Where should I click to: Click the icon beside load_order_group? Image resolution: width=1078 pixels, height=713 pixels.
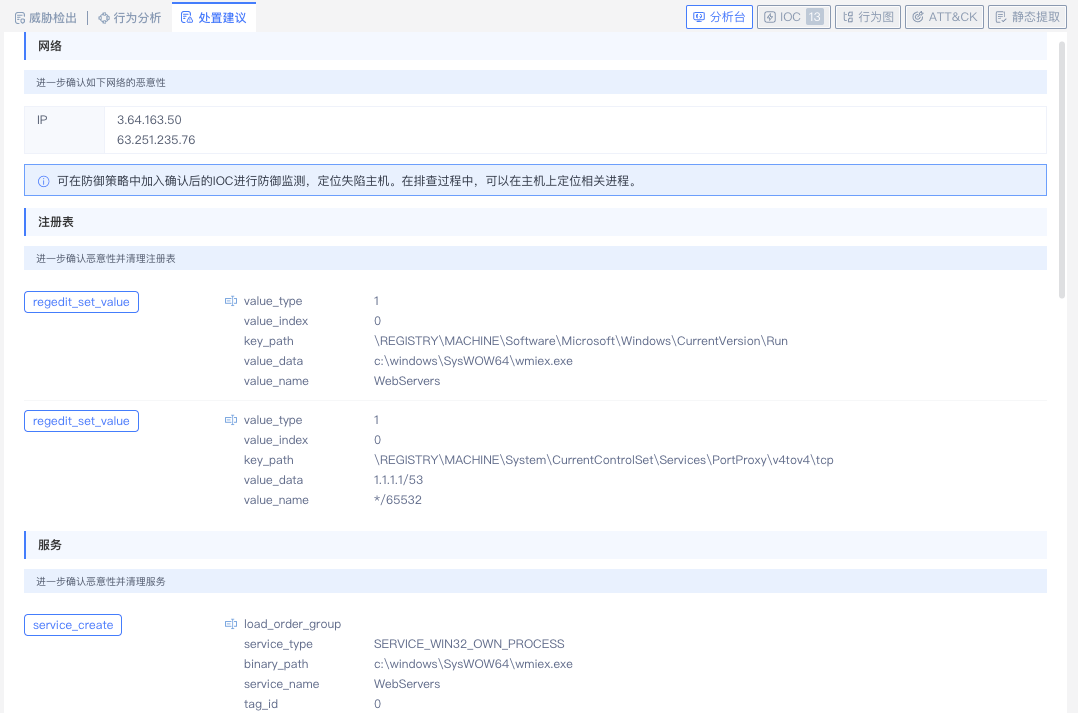point(231,624)
